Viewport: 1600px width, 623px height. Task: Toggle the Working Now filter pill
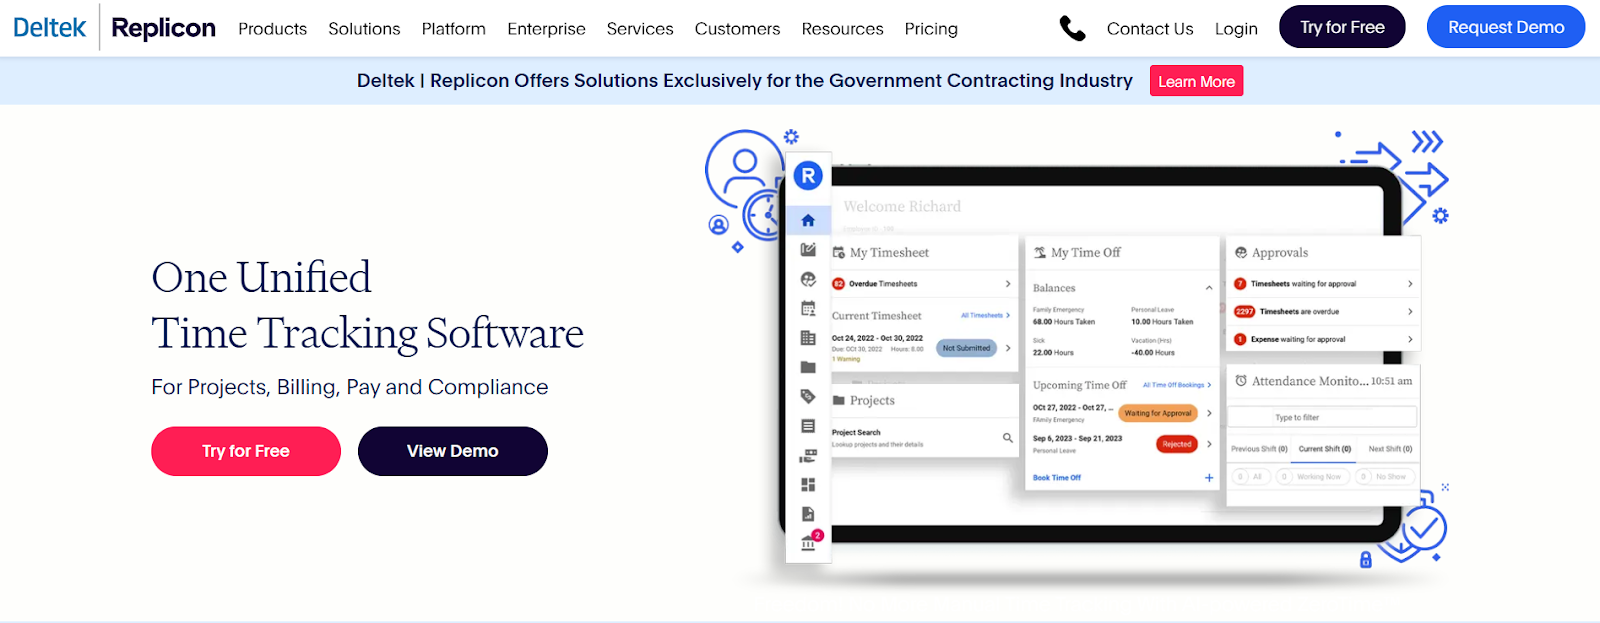click(x=1311, y=477)
